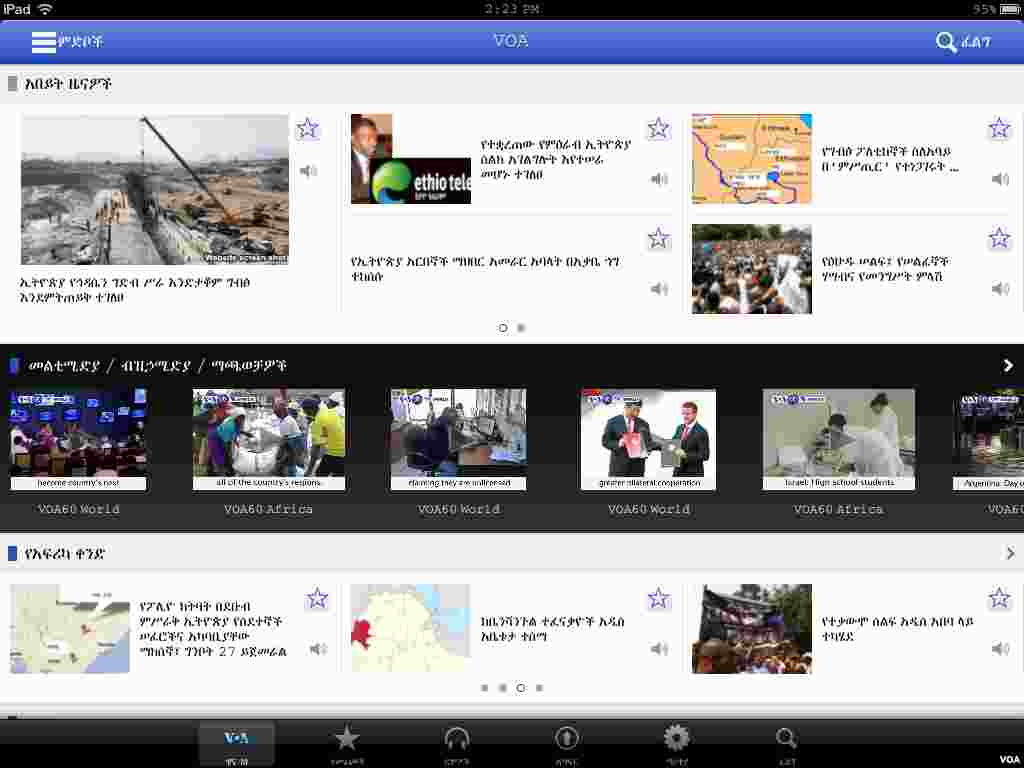
Task: Open the Favorites star tab at the bottom
Action: [x=346, y=738]
